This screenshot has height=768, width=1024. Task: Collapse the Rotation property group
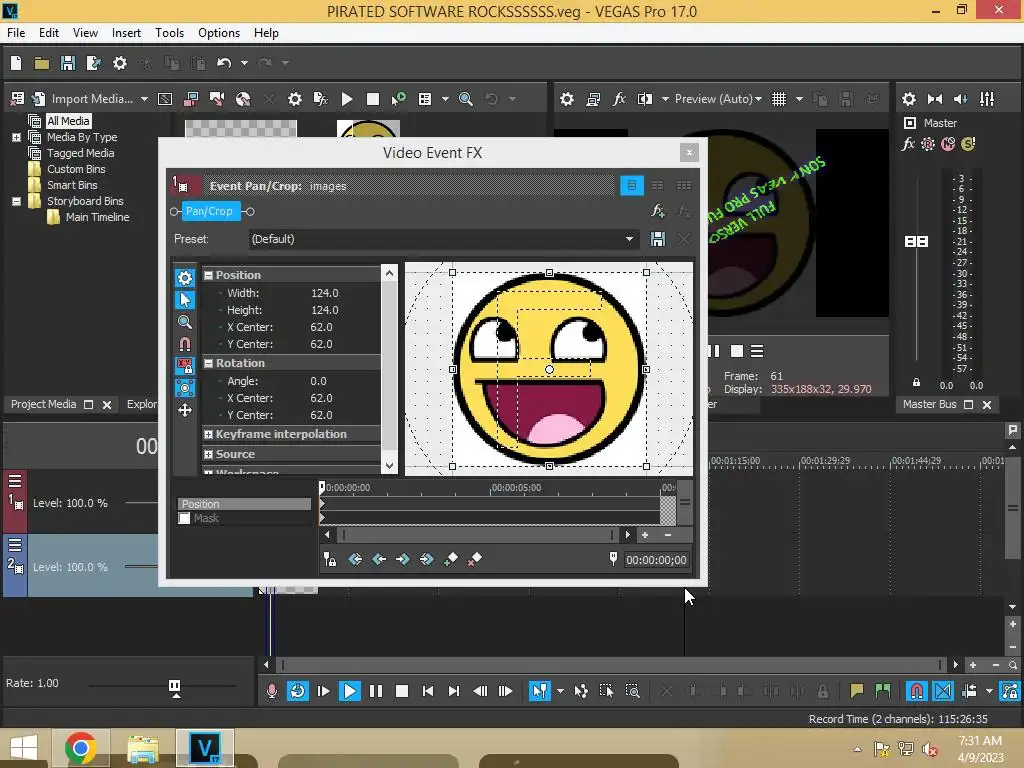pos(208,363)
